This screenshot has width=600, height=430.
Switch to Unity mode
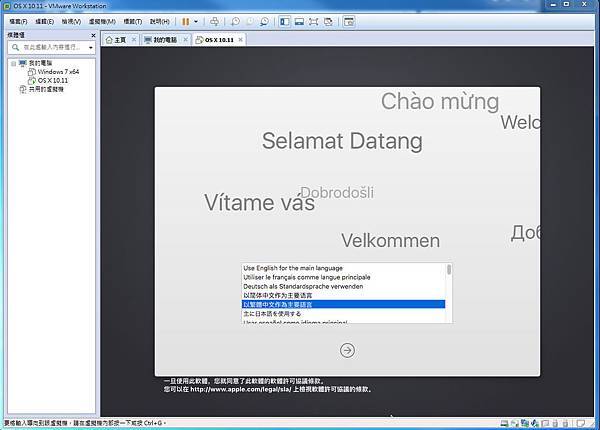pos(328,22)
